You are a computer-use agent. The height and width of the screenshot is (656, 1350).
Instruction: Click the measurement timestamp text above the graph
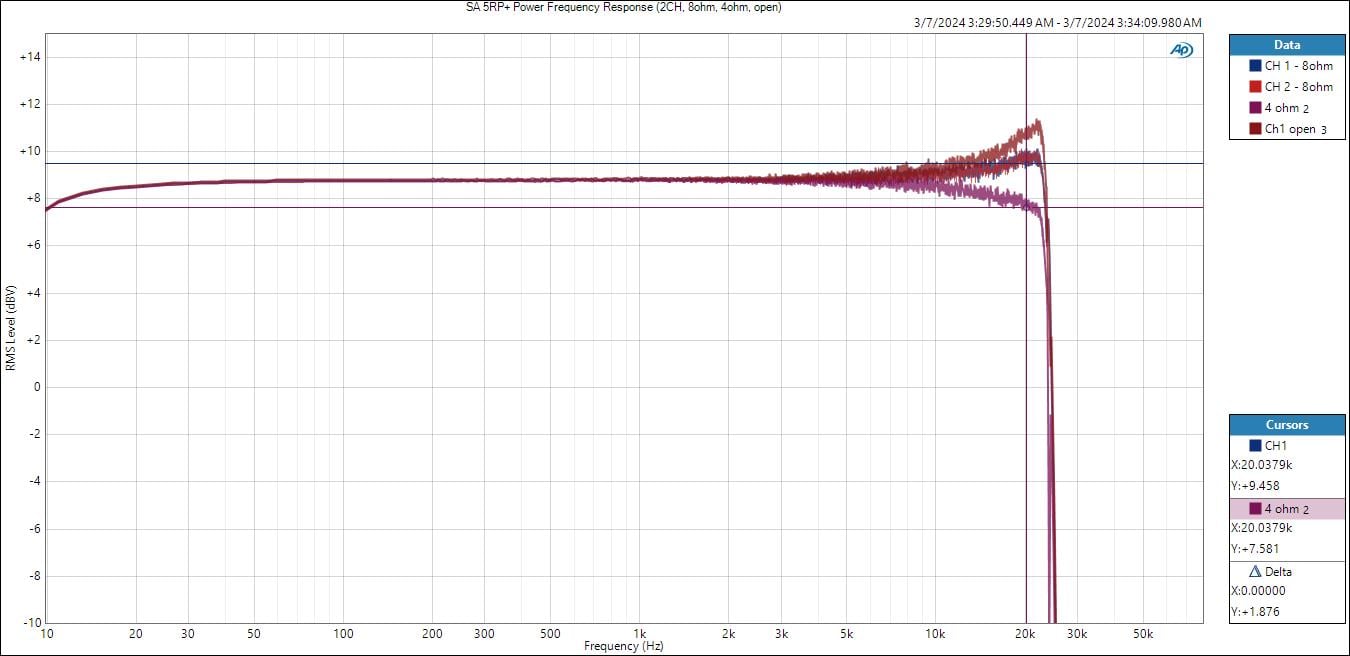(1058, 23)
